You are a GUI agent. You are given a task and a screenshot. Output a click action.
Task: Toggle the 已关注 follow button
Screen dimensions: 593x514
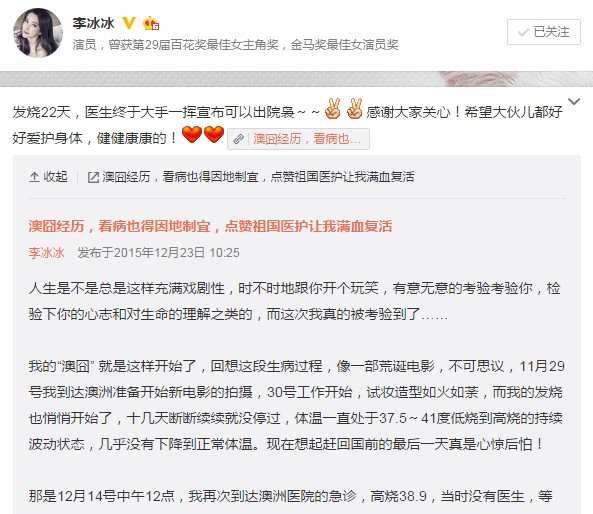[543, 32]
